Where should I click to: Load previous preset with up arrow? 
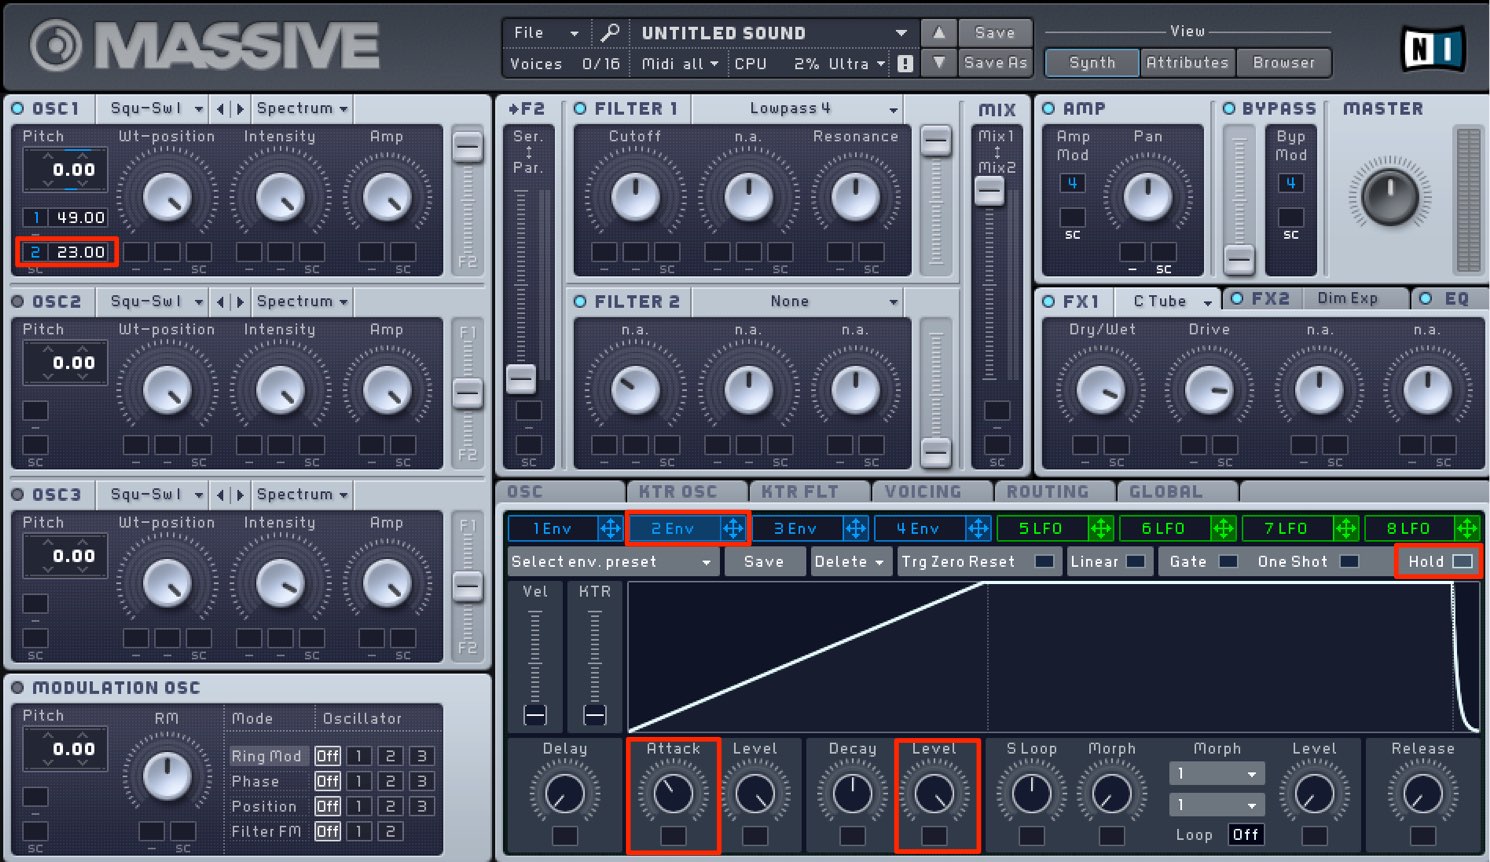938,33
